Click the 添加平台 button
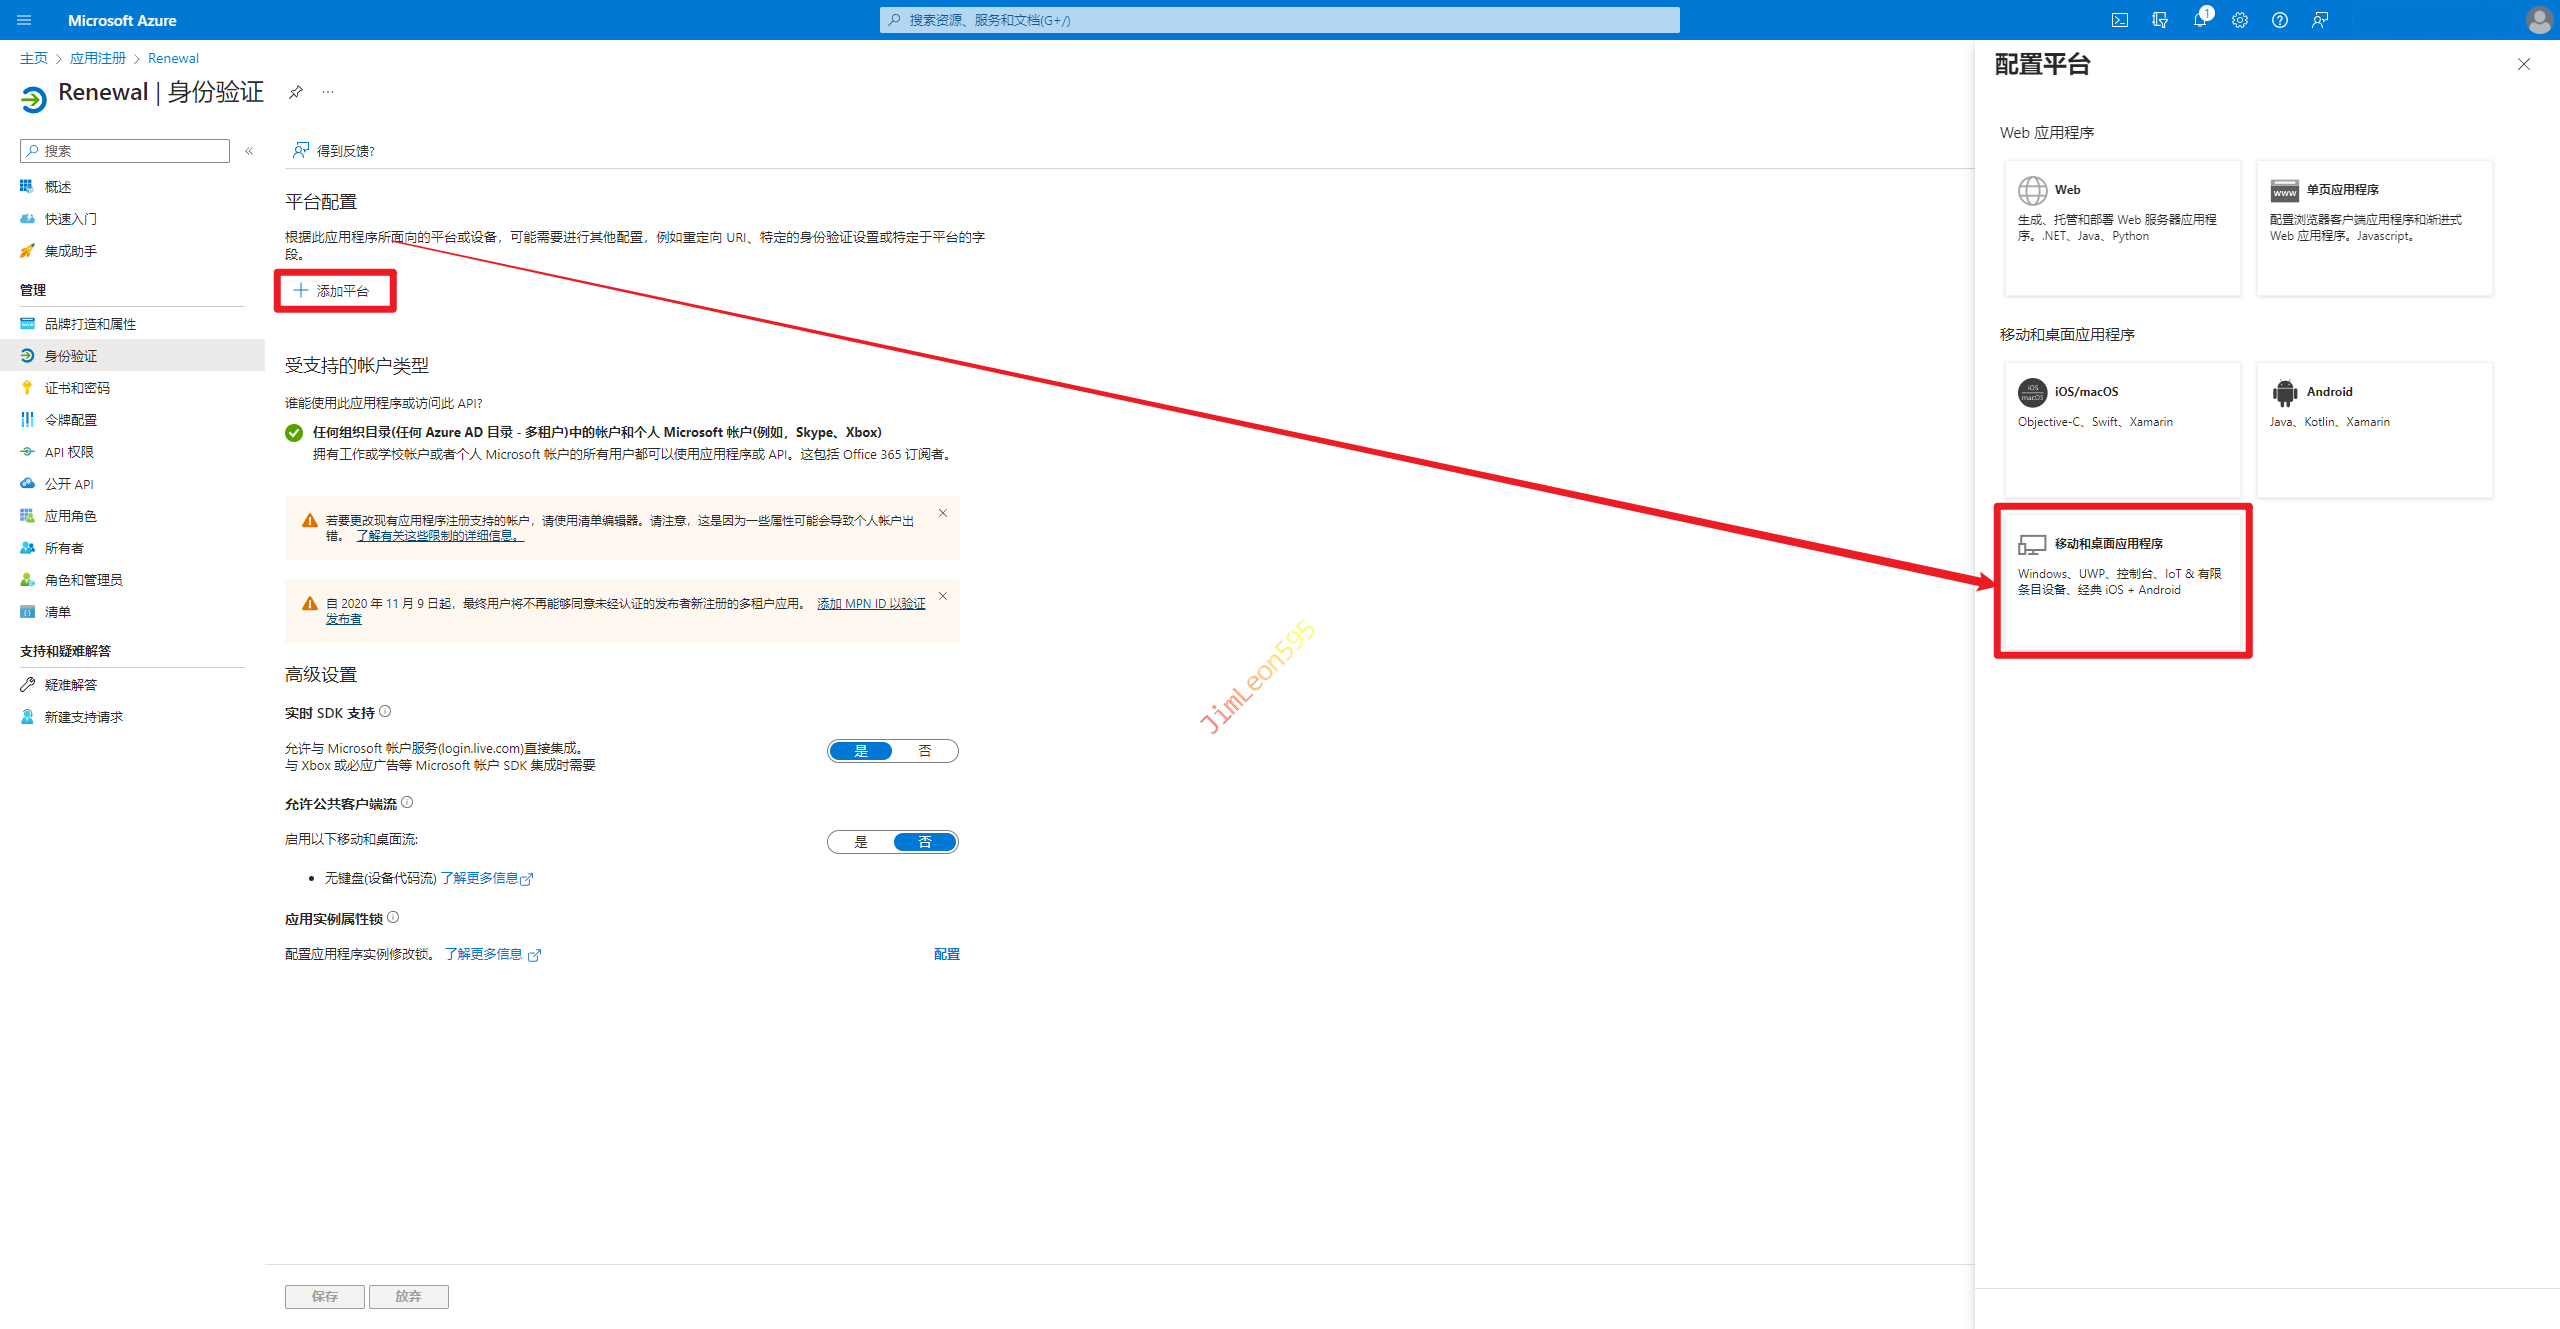Image resolution: width=2560 pixels, height=1329 pixels. coord(333,291)
